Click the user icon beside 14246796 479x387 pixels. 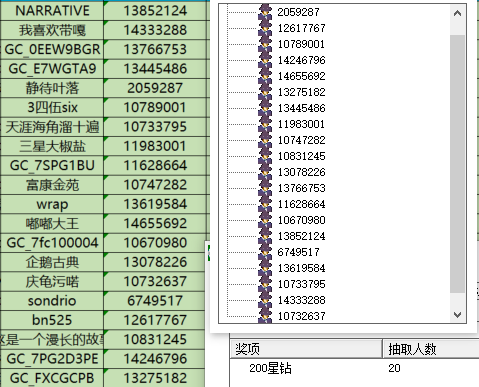(x=265, y=60)
